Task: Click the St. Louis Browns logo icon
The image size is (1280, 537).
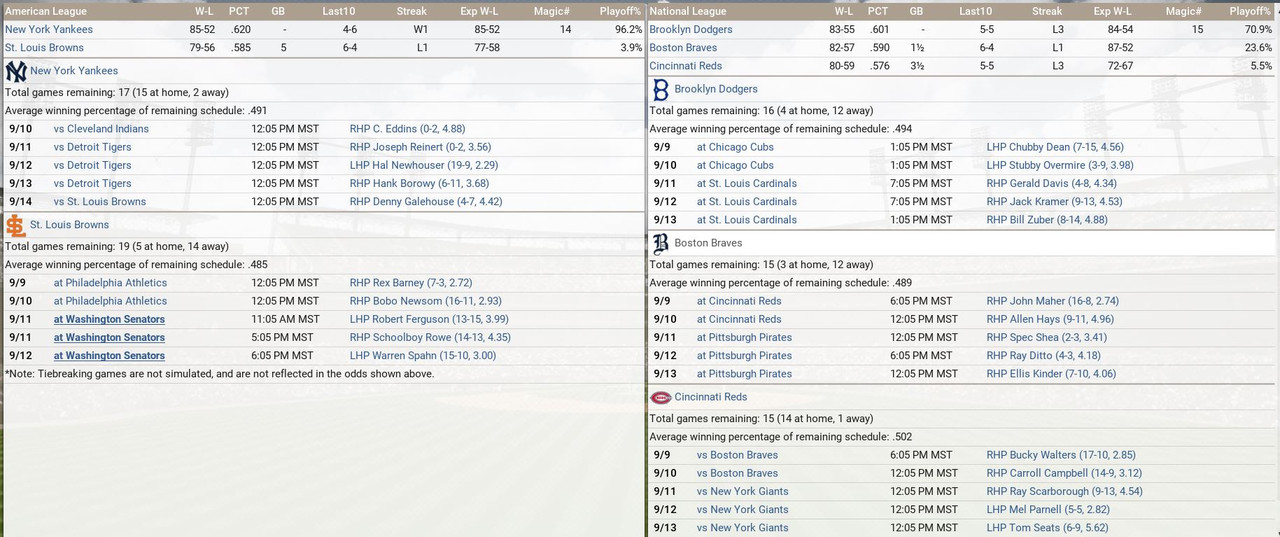Action: tap(16, 225)
